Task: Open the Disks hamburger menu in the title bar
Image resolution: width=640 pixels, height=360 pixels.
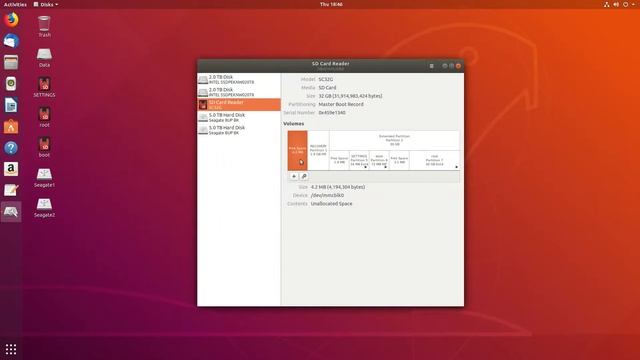Action: [431, 66]
